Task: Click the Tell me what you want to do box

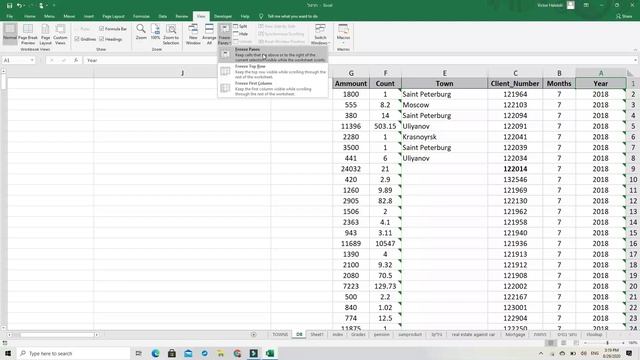Action: point(292,16)
